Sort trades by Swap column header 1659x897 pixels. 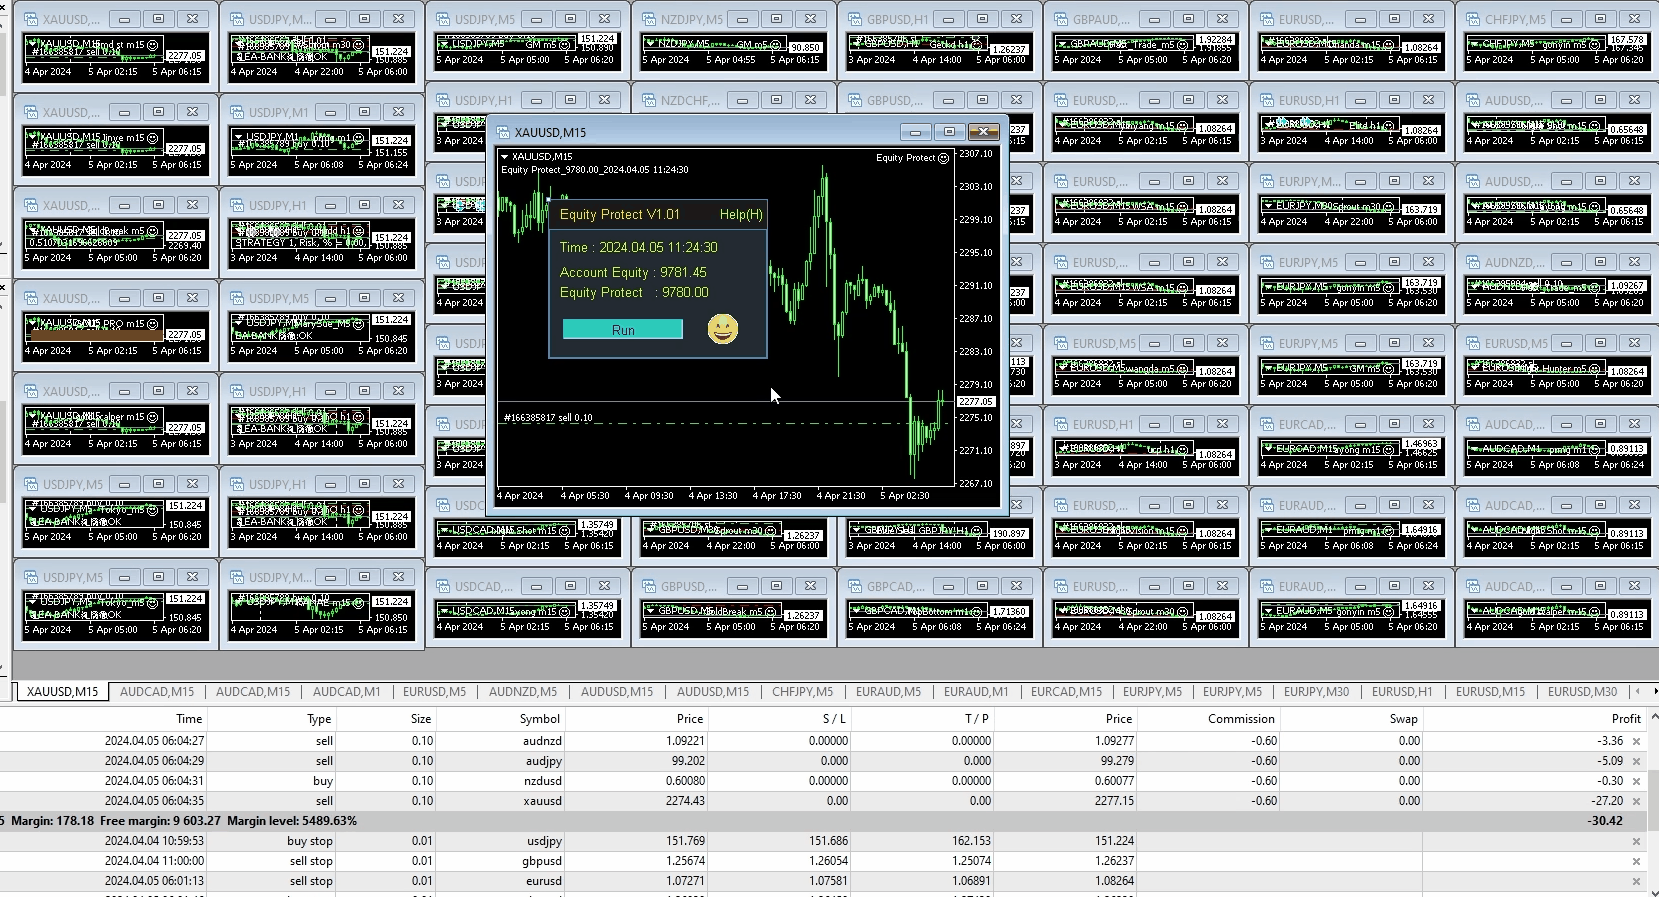1404,718
